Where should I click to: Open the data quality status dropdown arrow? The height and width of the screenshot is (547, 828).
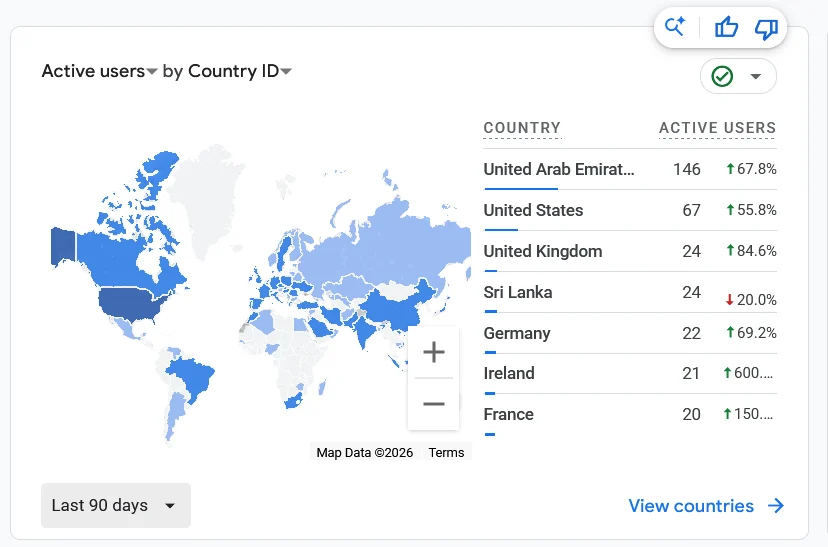coord(756,77)
